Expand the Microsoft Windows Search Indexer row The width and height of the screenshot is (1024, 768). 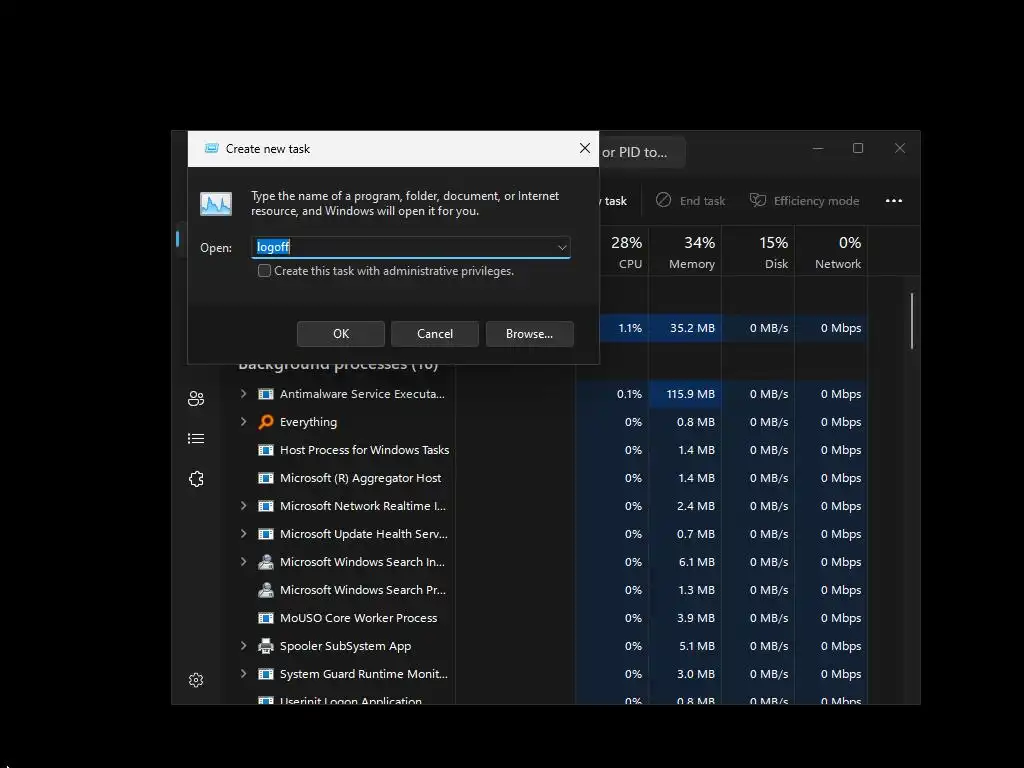[244, 562]
